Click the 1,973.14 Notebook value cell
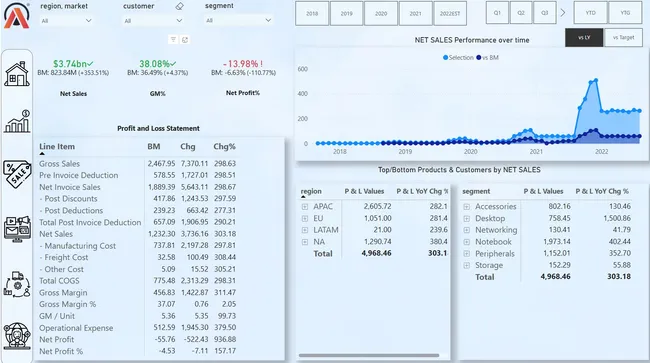 [557, 242]
